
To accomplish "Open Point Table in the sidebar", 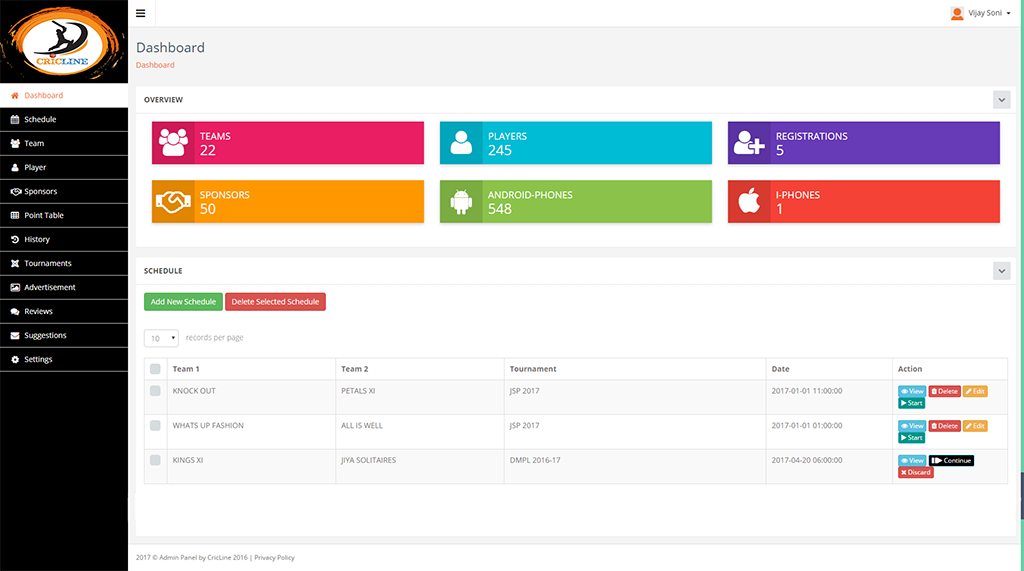I will (64, 215).
